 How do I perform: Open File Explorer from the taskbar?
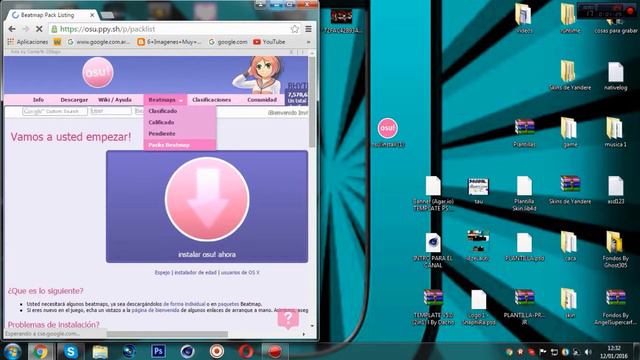(100, 351)
